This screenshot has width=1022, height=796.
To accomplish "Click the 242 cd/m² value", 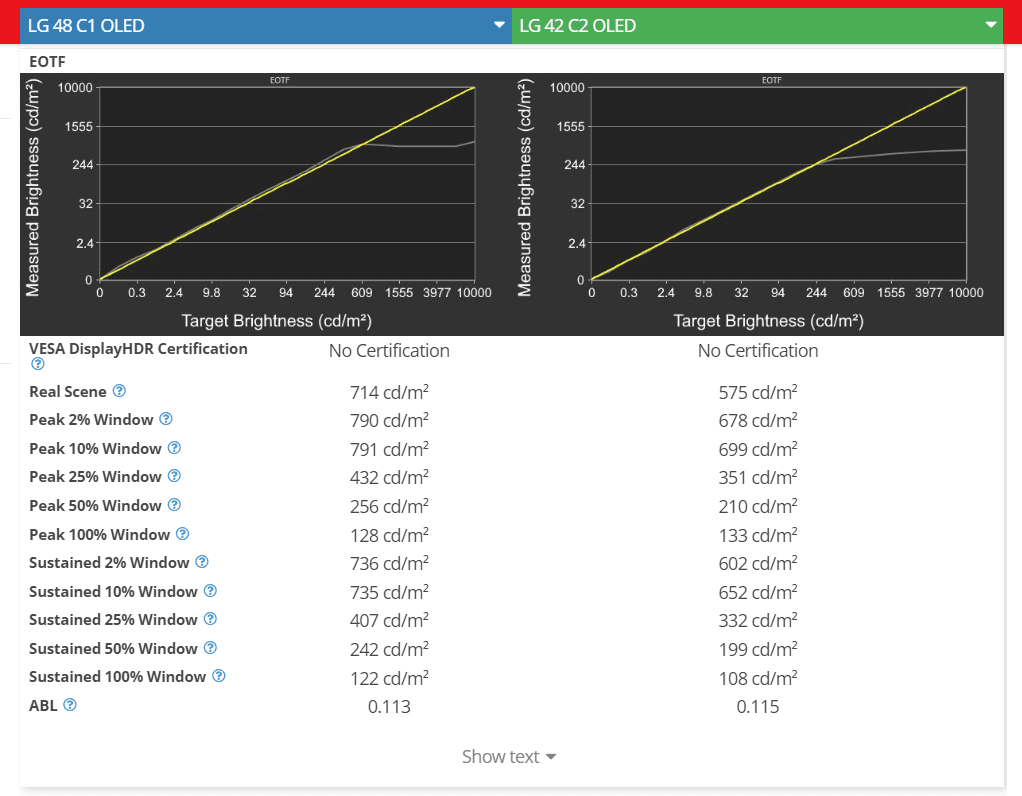I will (389, 649).
